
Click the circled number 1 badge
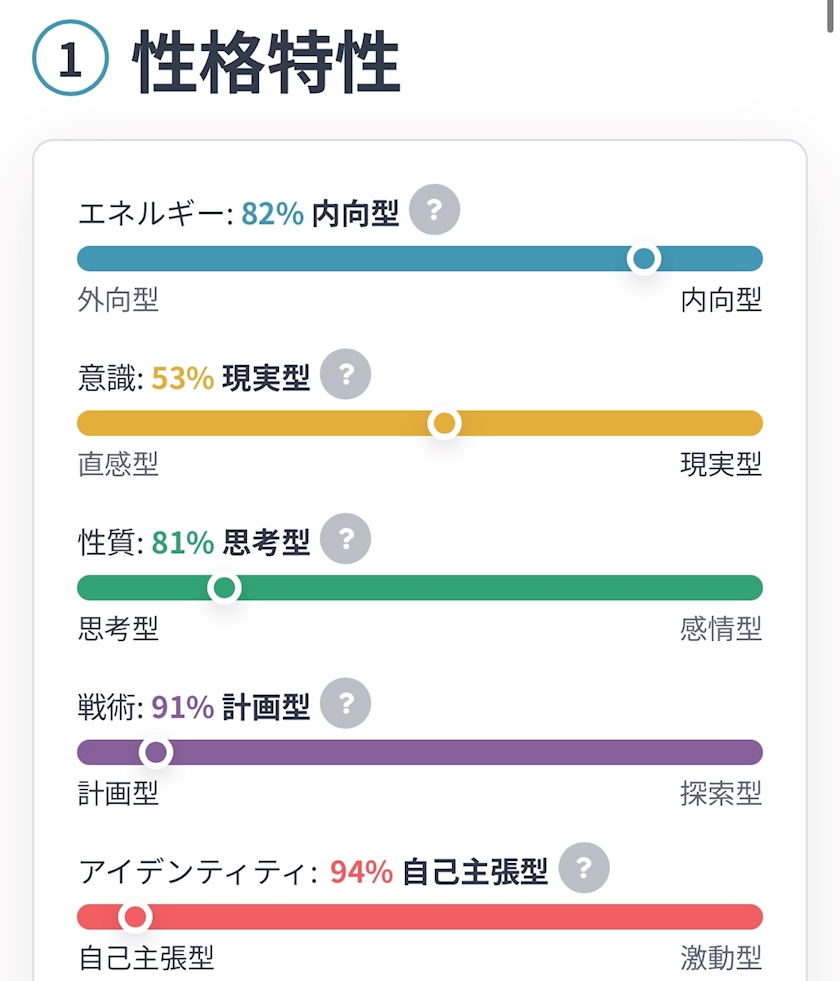click(70, 58)
